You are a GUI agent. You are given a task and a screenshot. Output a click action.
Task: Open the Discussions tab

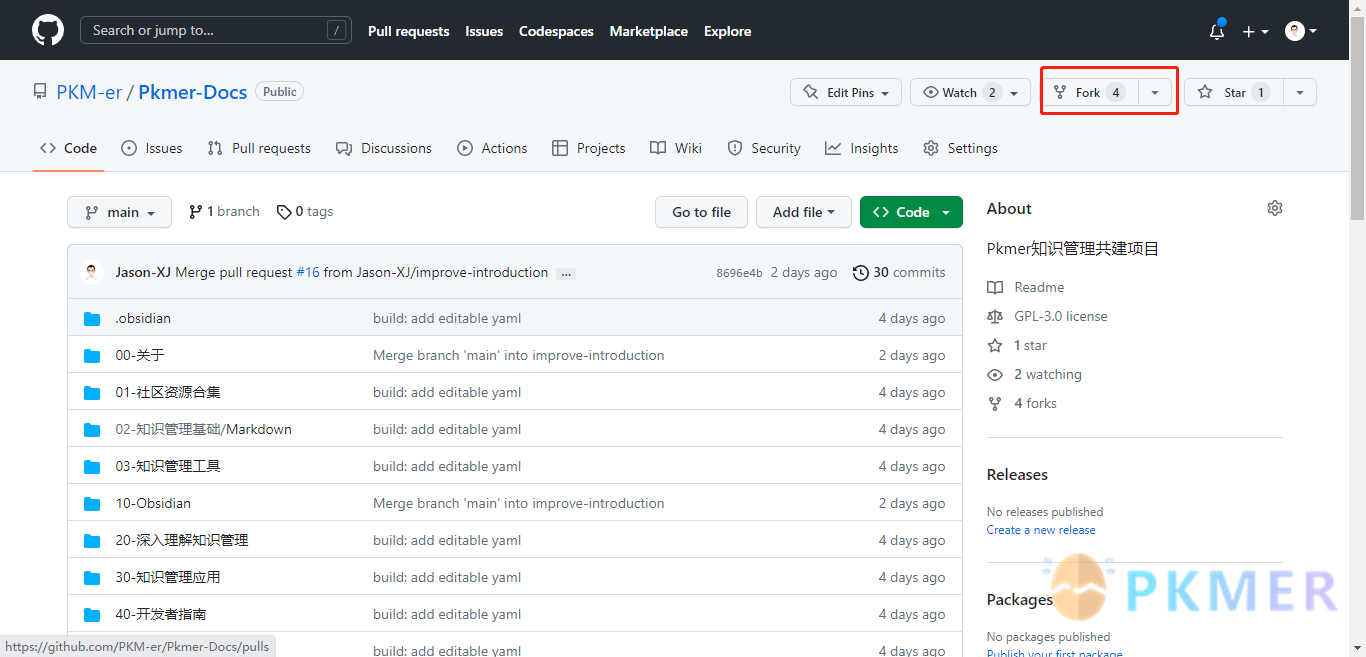(x=384, y=148)
